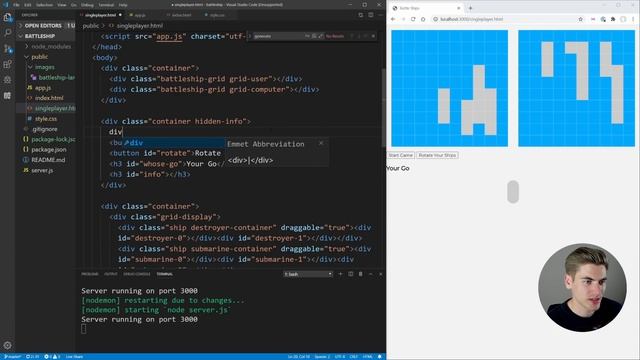Click the computer battleship grid in browser

click(x=576, y=88)
